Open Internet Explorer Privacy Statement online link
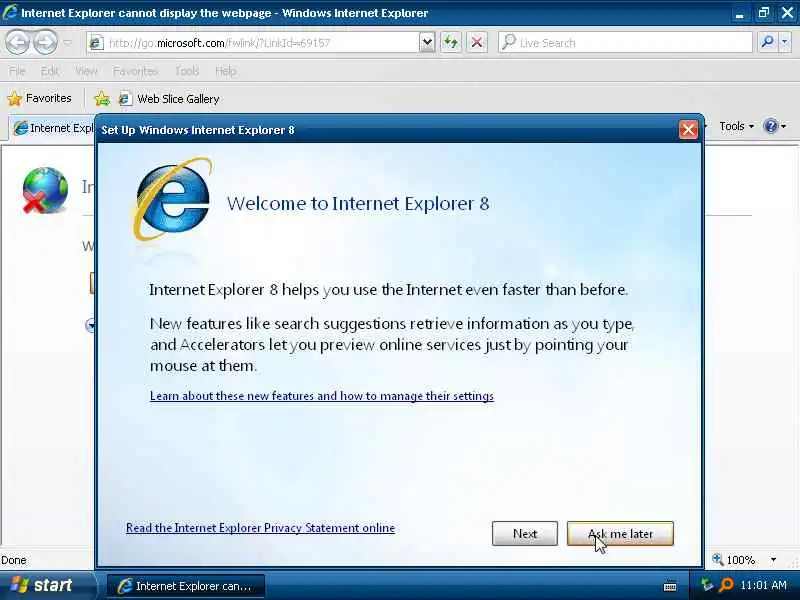The width and height of the screenshot is (800, 600). [260, 528]
